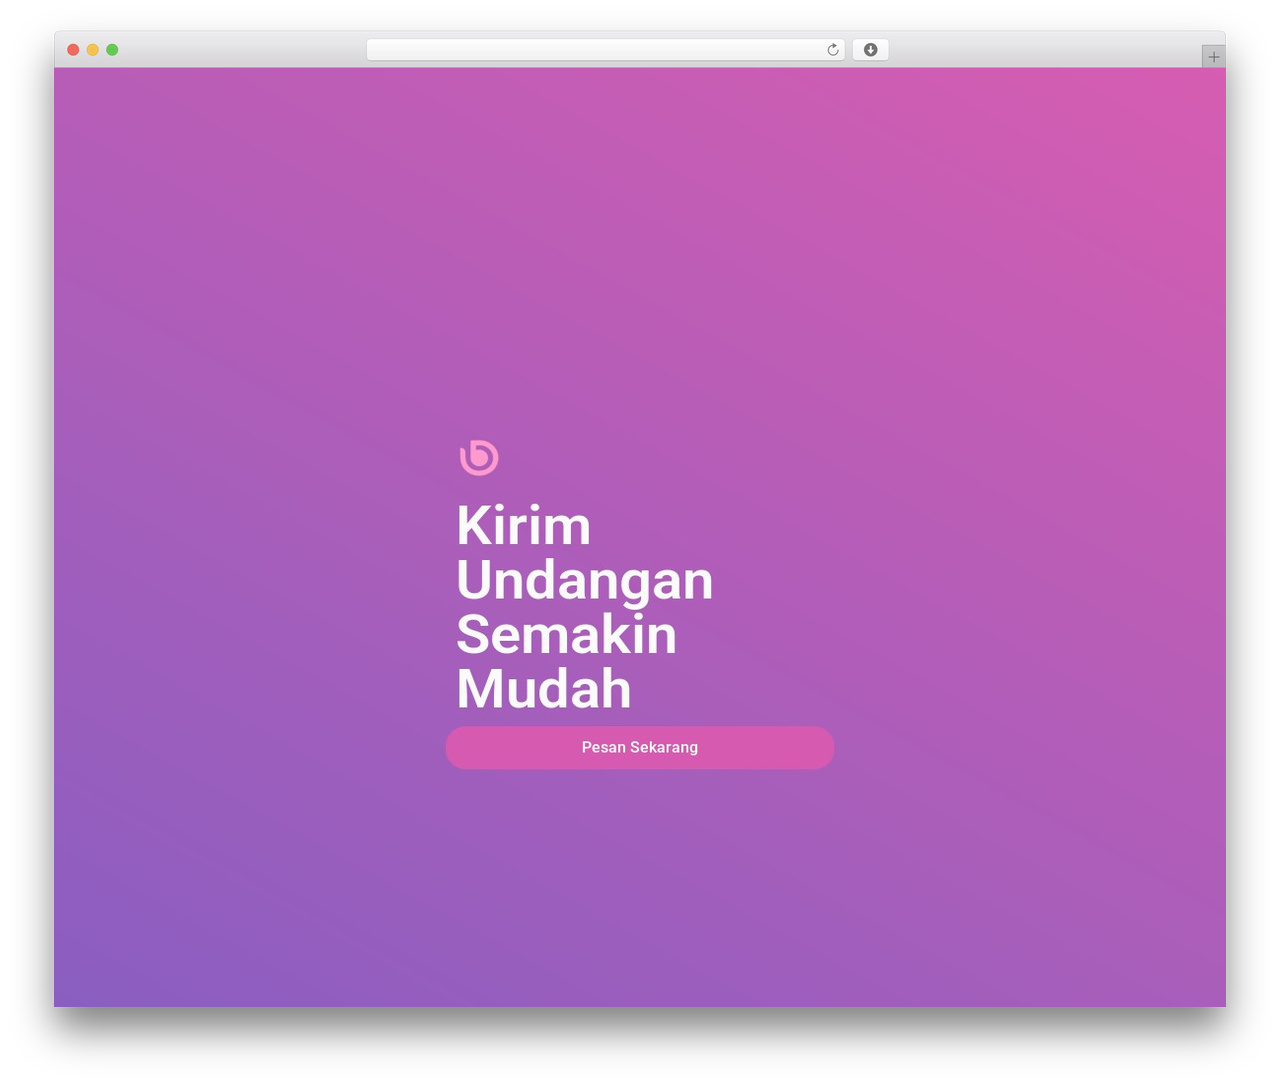Click the Pesan Sekarang button

(x=640, y=748)
